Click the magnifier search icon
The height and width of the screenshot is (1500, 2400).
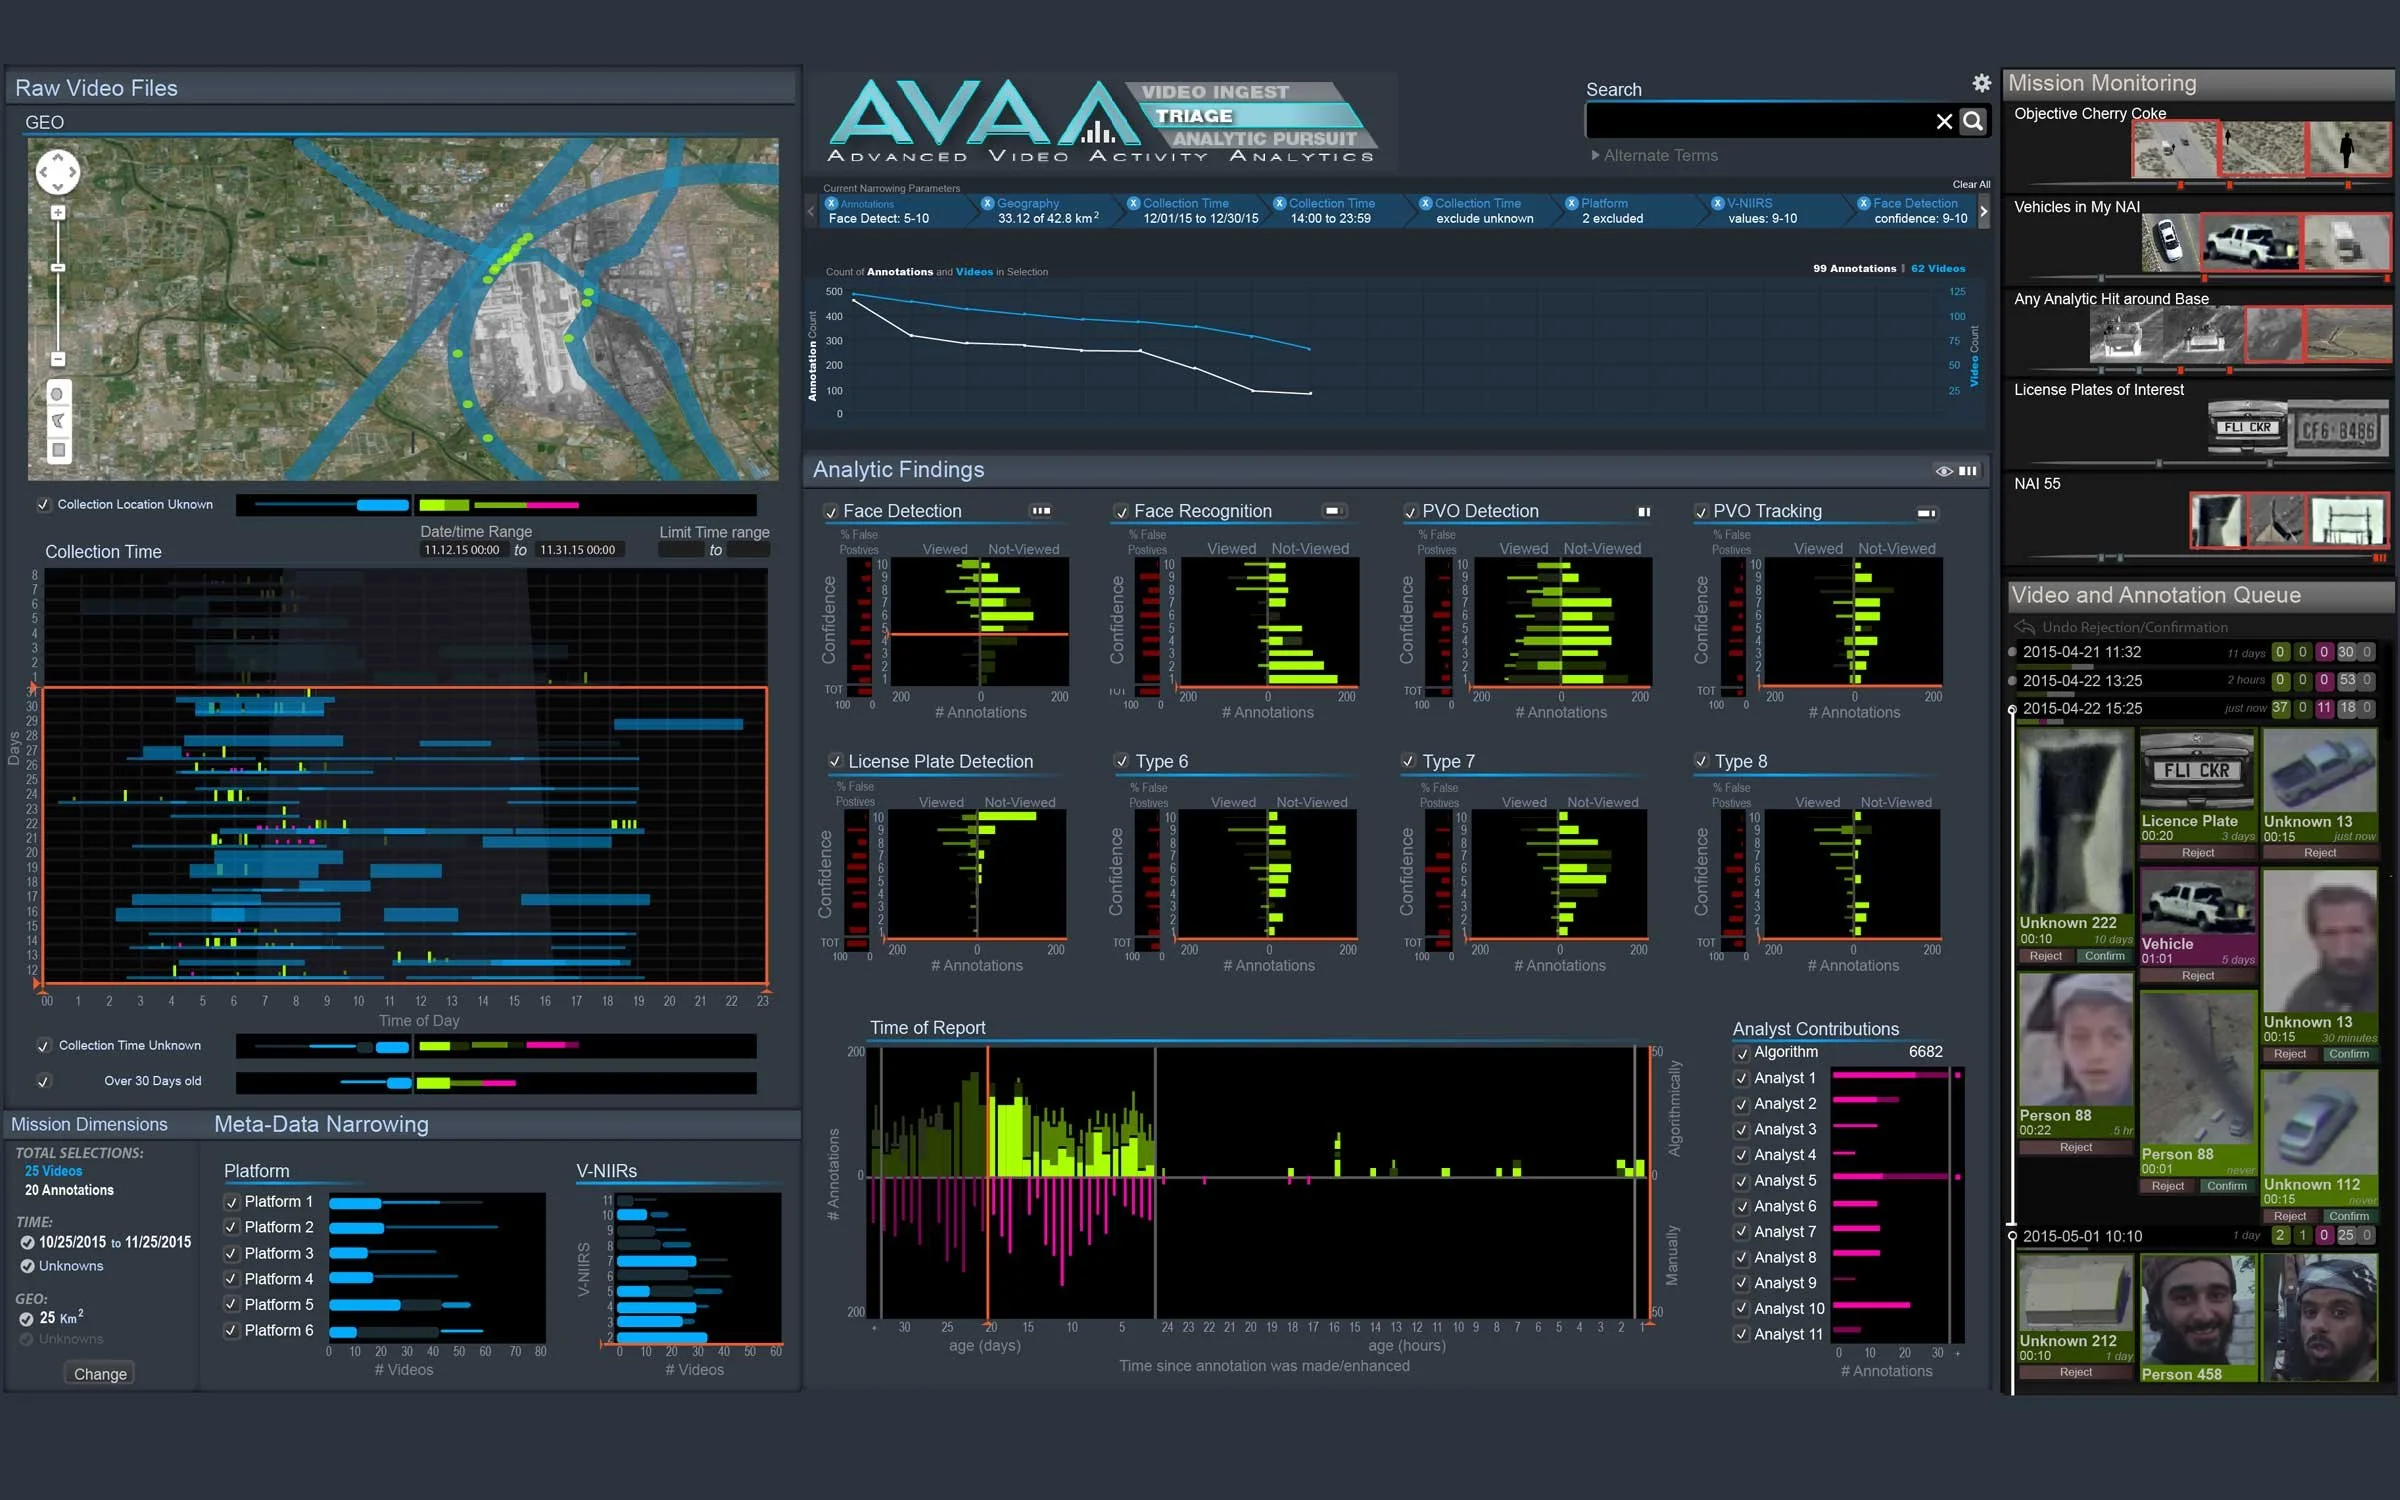[1973, 121]
